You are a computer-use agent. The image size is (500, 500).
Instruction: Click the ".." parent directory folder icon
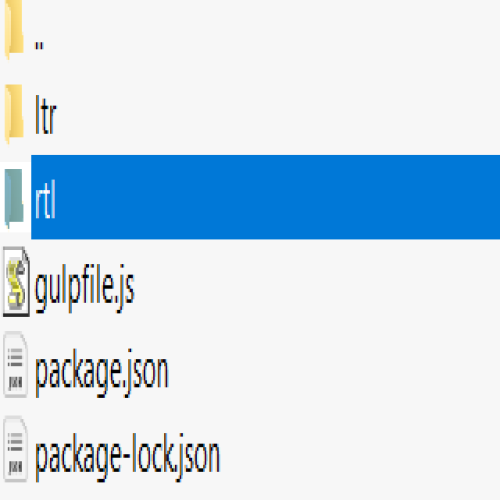coord(14,28)
